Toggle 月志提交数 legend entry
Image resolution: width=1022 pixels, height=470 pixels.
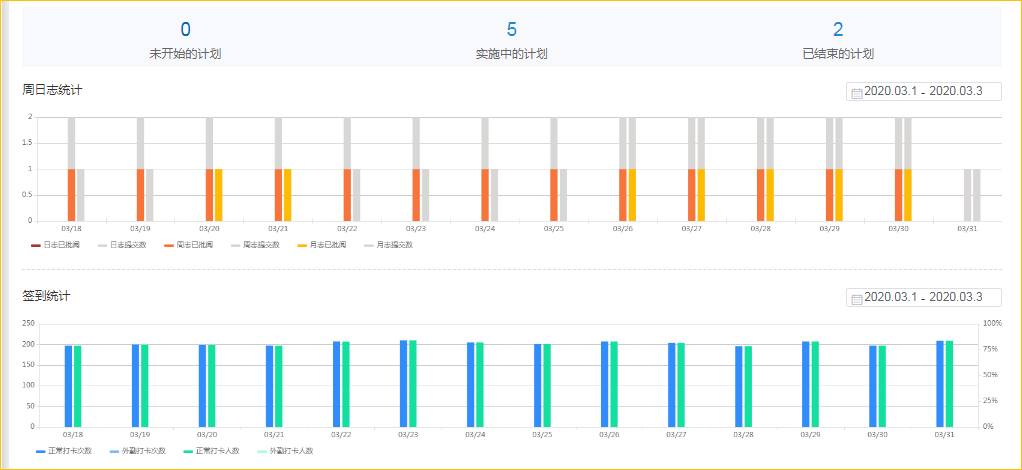click(x=388, y=244)
